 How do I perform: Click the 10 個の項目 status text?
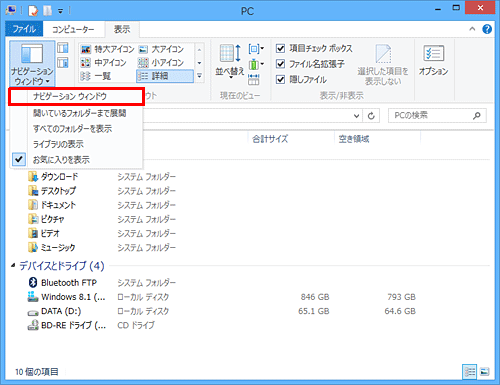point(37,372)
